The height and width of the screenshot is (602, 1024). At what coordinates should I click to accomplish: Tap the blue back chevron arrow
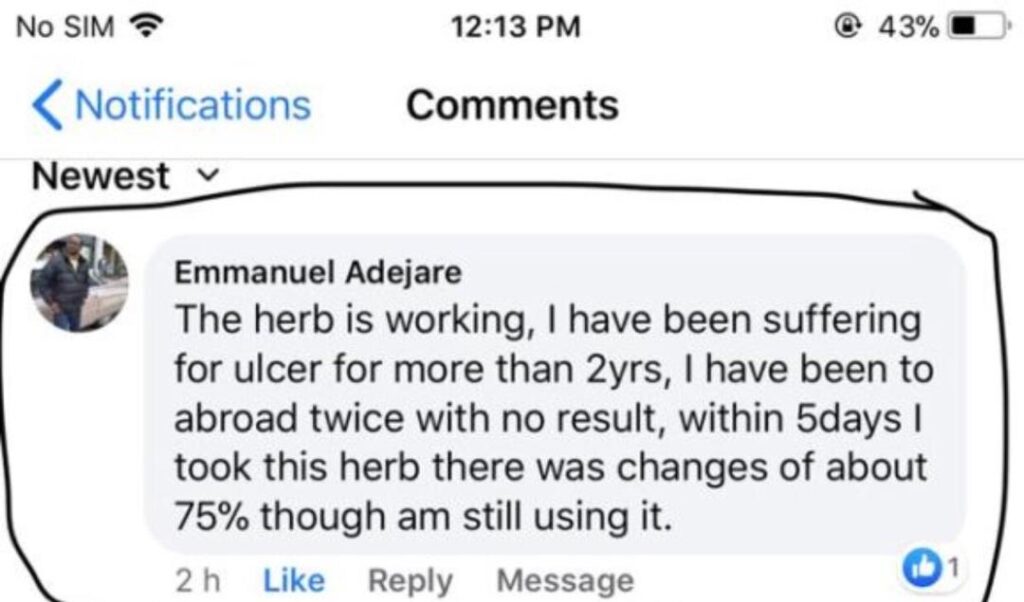46,106
